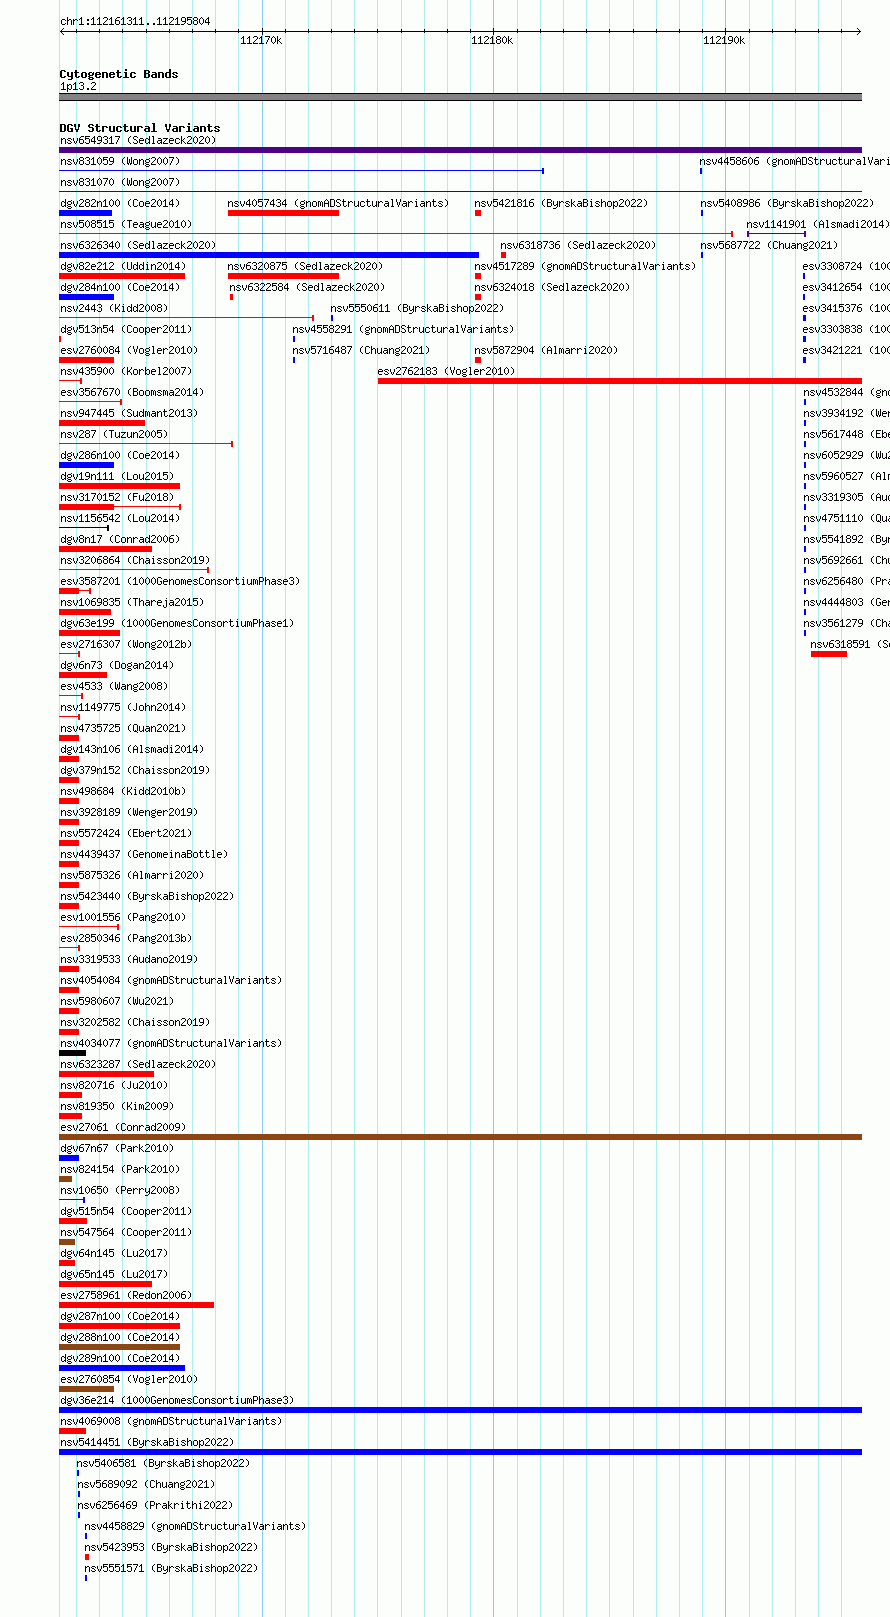Select nsv5414451 (ByrskaBishop2022) label

tap(147, 1442)
